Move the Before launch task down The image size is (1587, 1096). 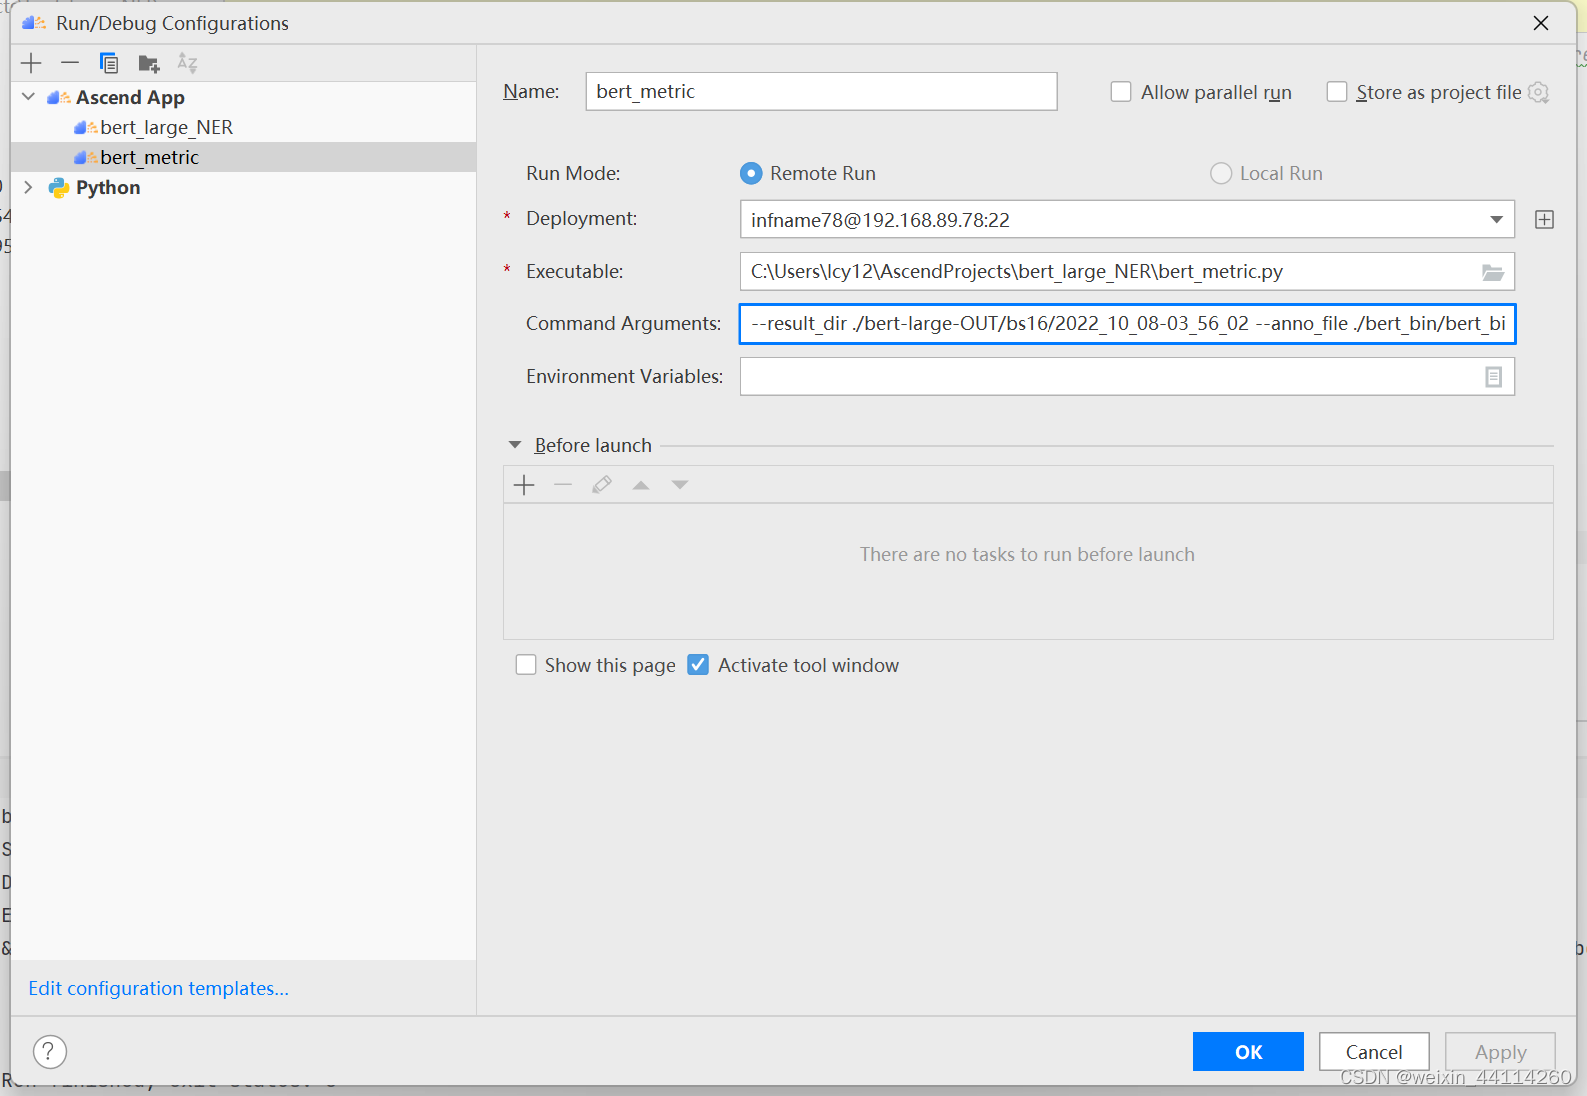pos(680,485)
